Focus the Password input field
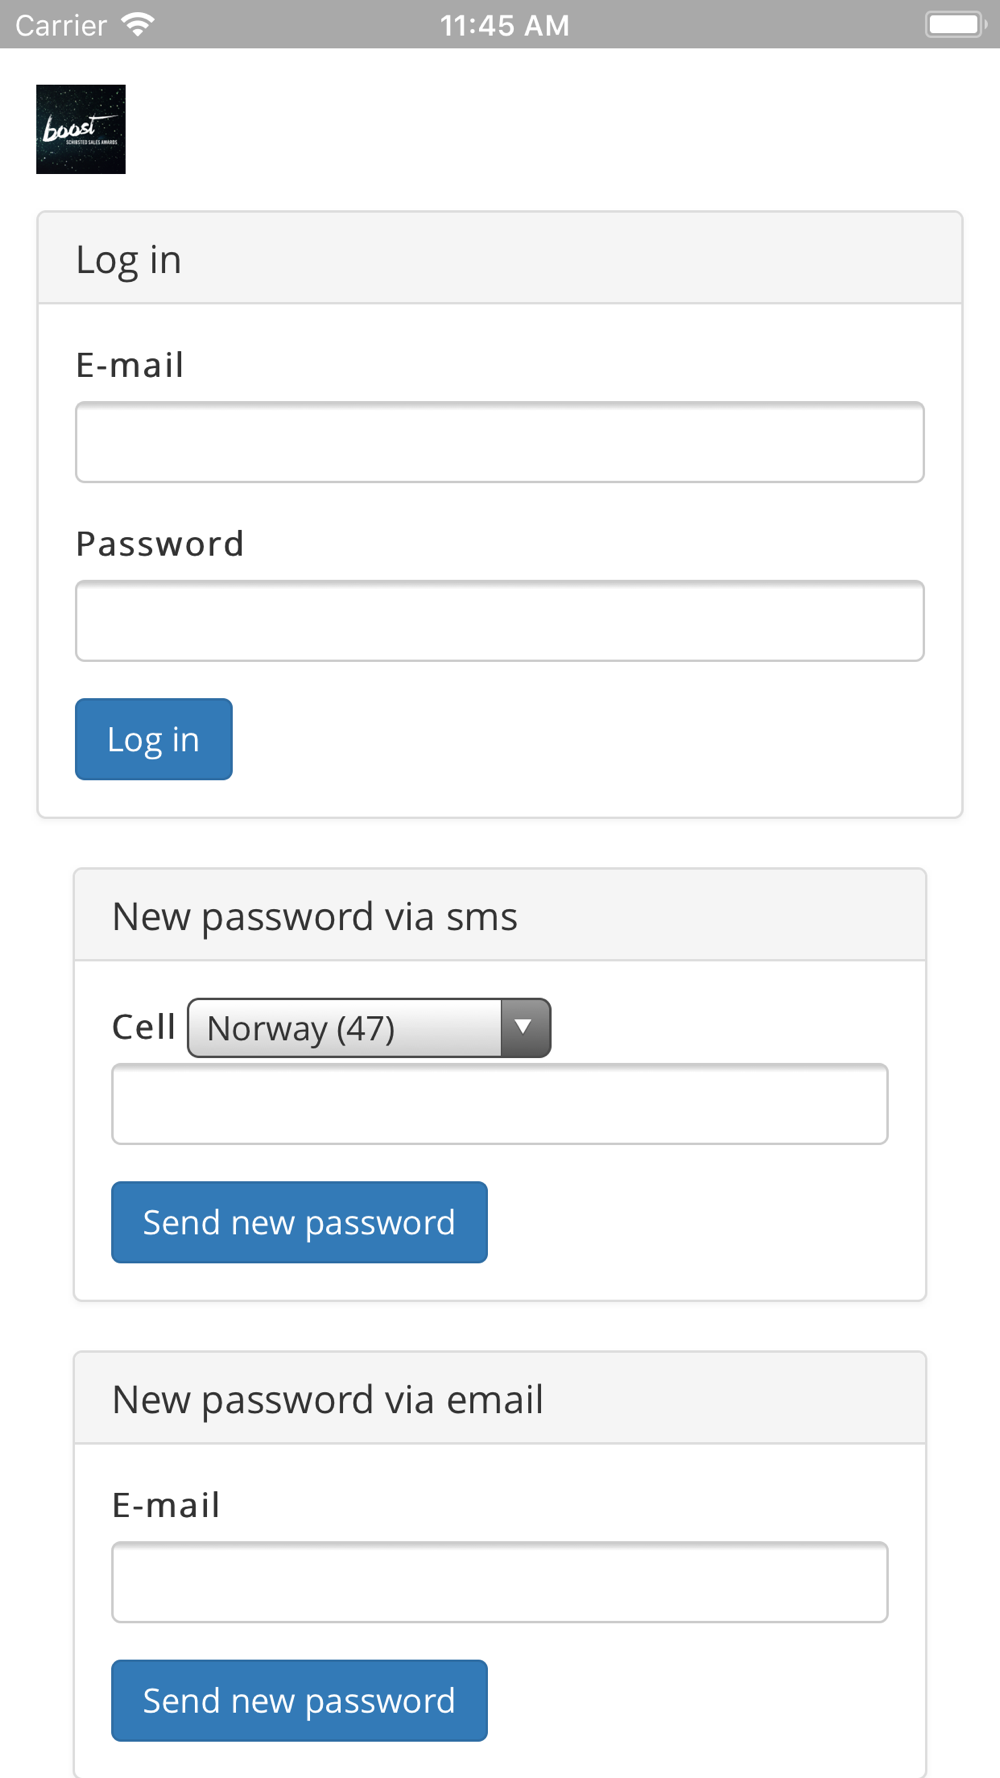This screenshot has width=1000, height=1778. click(x=500, y=621)
